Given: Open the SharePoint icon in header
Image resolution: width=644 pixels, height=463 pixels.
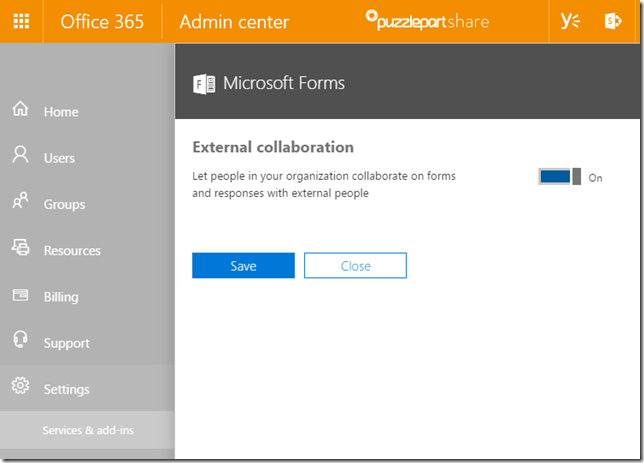Looking at the screenshot, I should pos(613,21).
